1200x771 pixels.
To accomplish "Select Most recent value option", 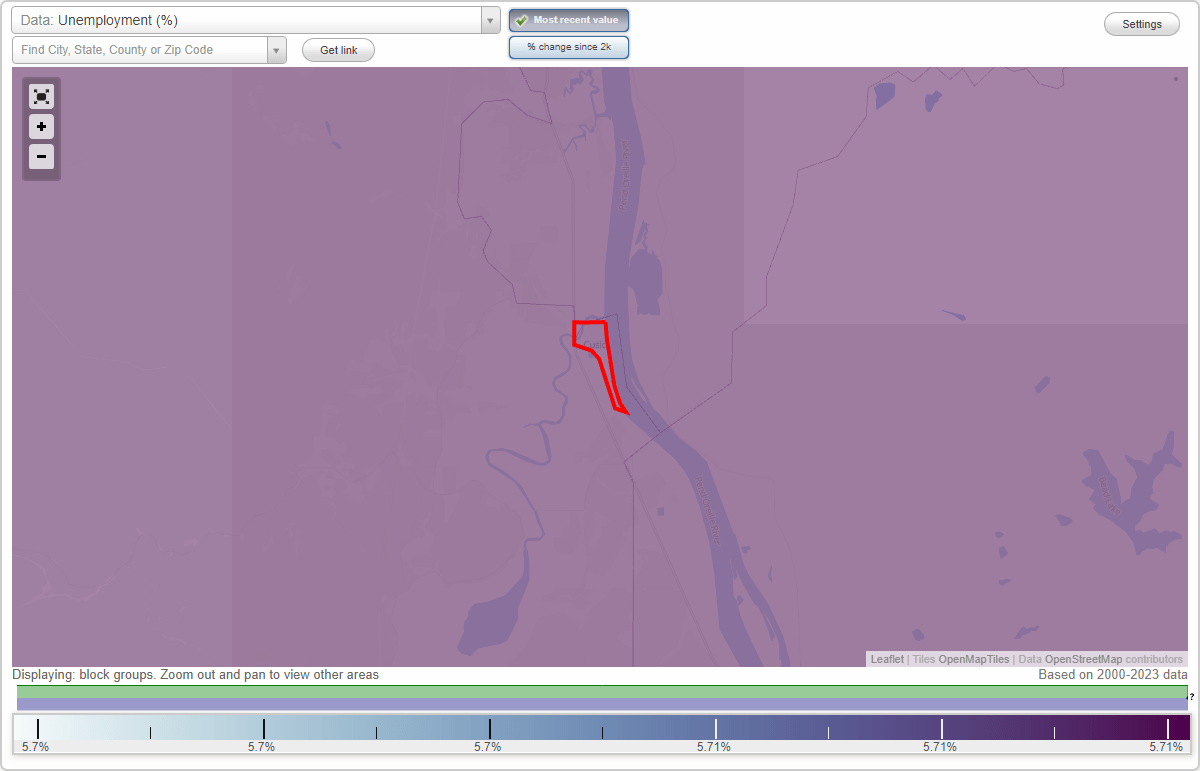I will coord(569,21).
